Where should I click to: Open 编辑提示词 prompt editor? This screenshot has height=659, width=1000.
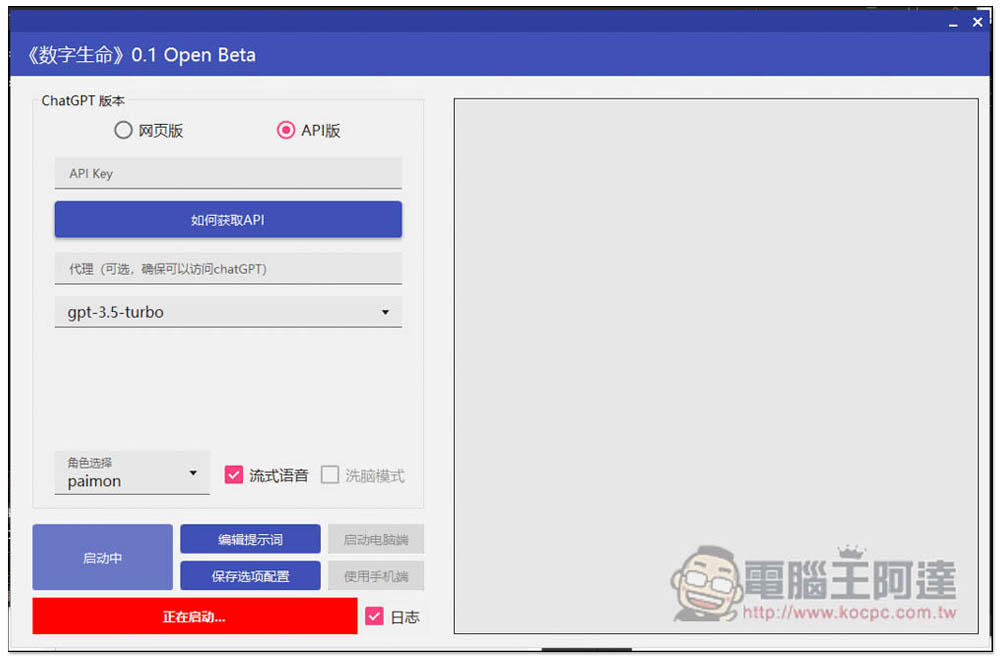tap(250, 539)
